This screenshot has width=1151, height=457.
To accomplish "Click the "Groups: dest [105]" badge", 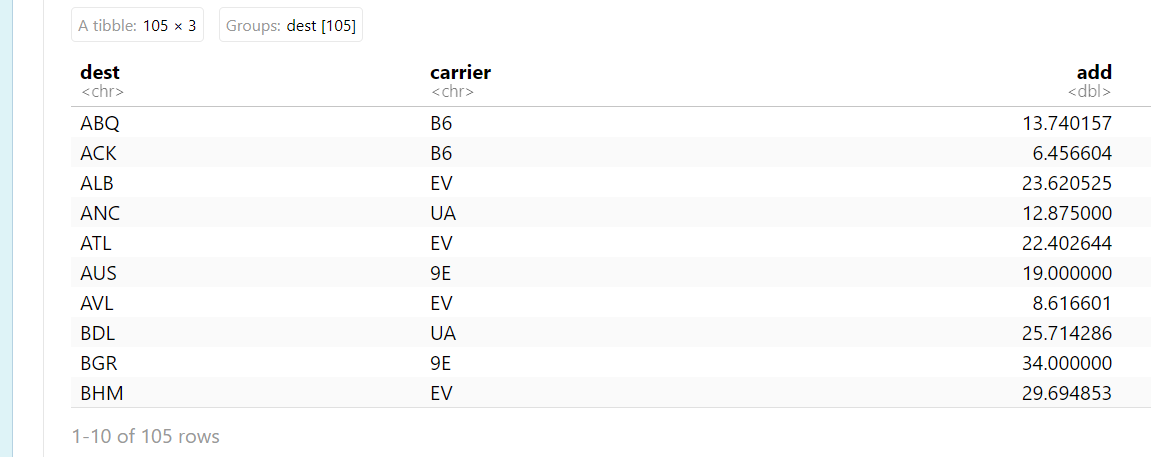I will [x=290, y=26].
